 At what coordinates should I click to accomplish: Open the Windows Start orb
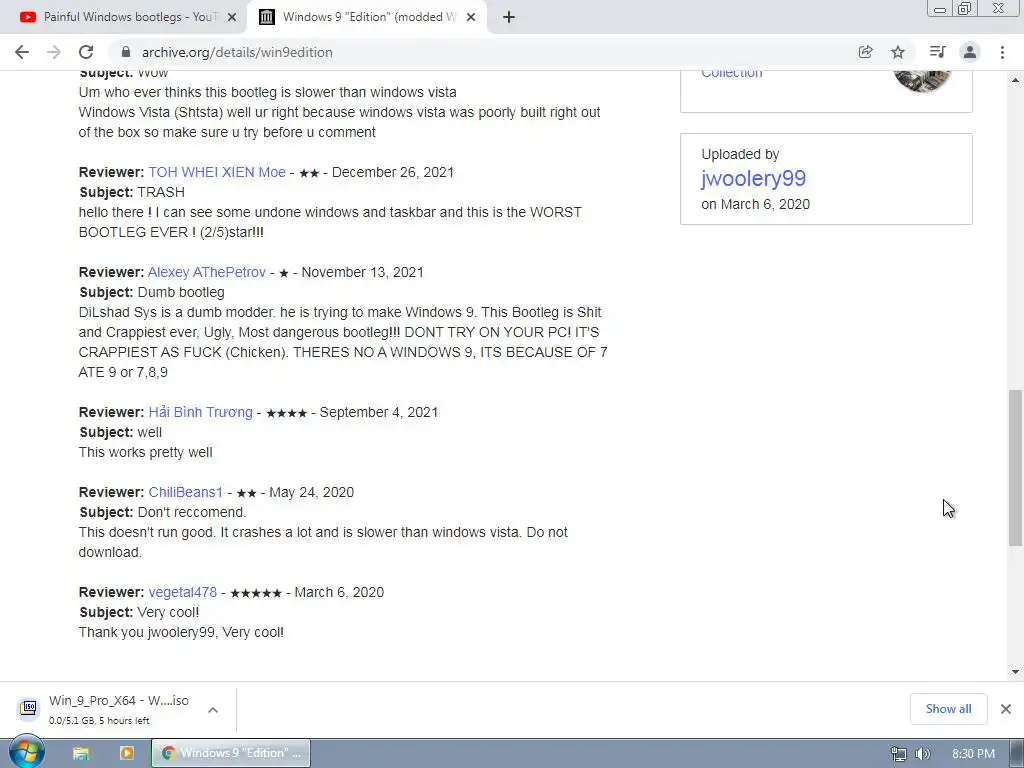(27, 752)
